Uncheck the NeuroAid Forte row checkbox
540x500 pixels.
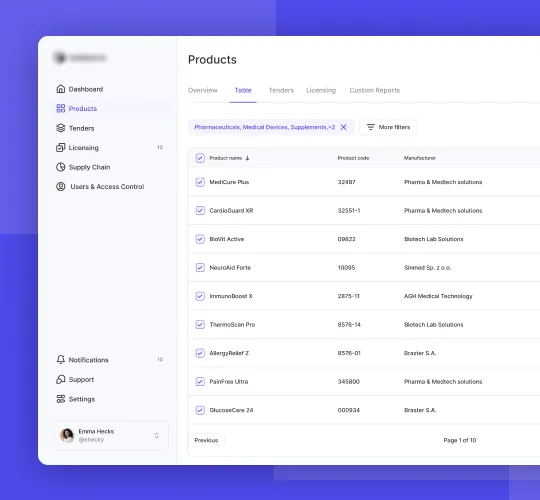point(200,268)
